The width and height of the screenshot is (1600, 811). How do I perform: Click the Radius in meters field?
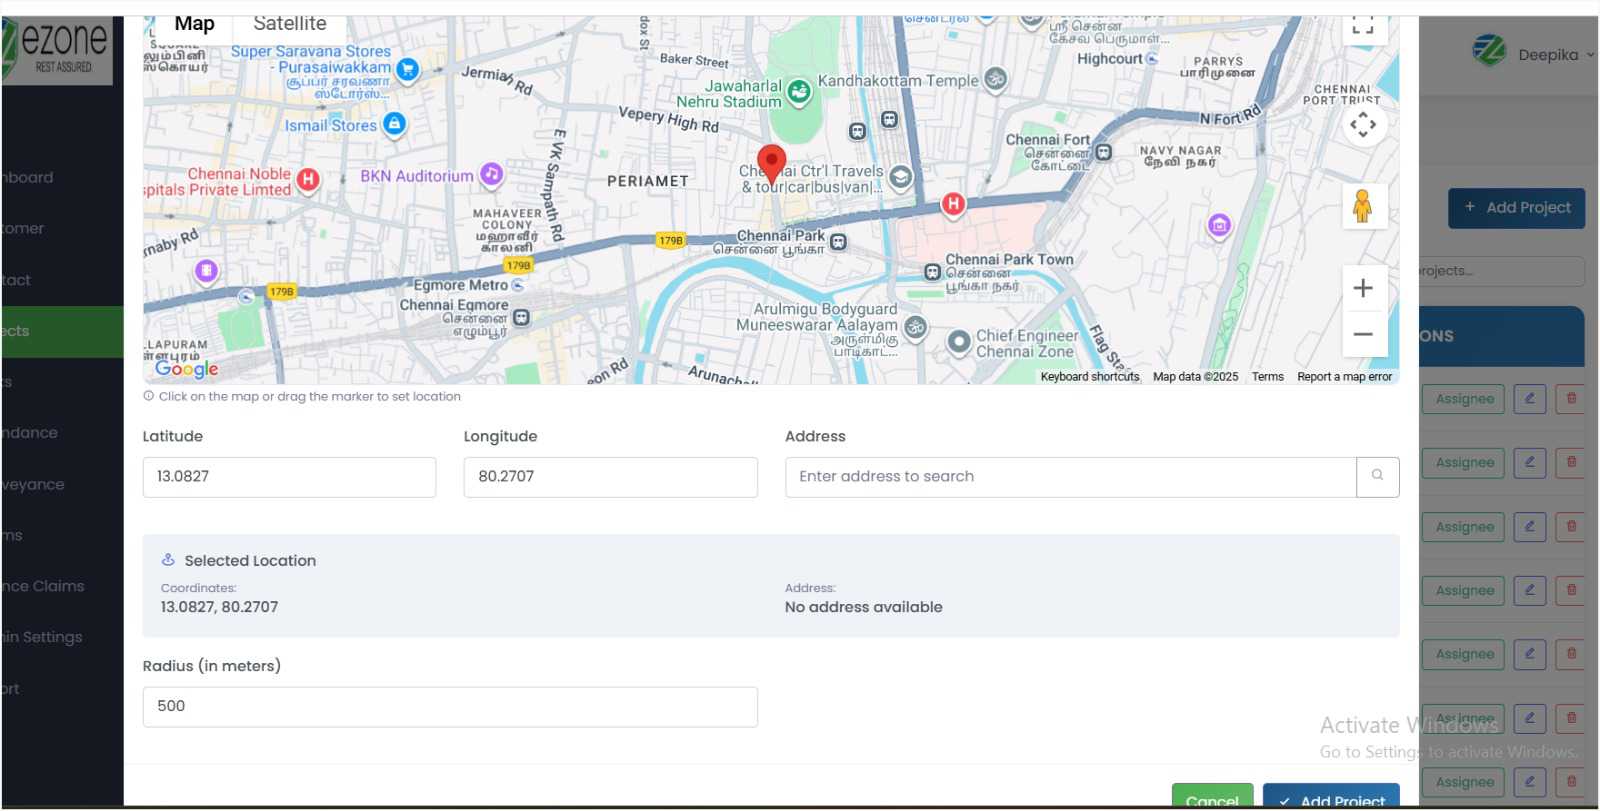[x=450, y=707]
